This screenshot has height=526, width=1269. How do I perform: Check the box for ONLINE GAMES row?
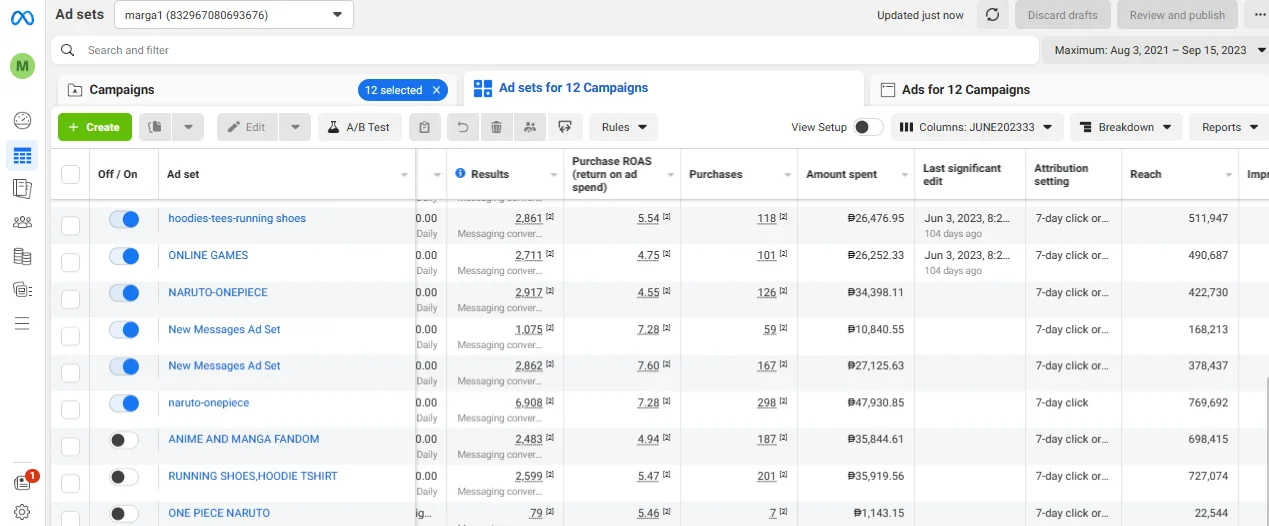[70, 263]
